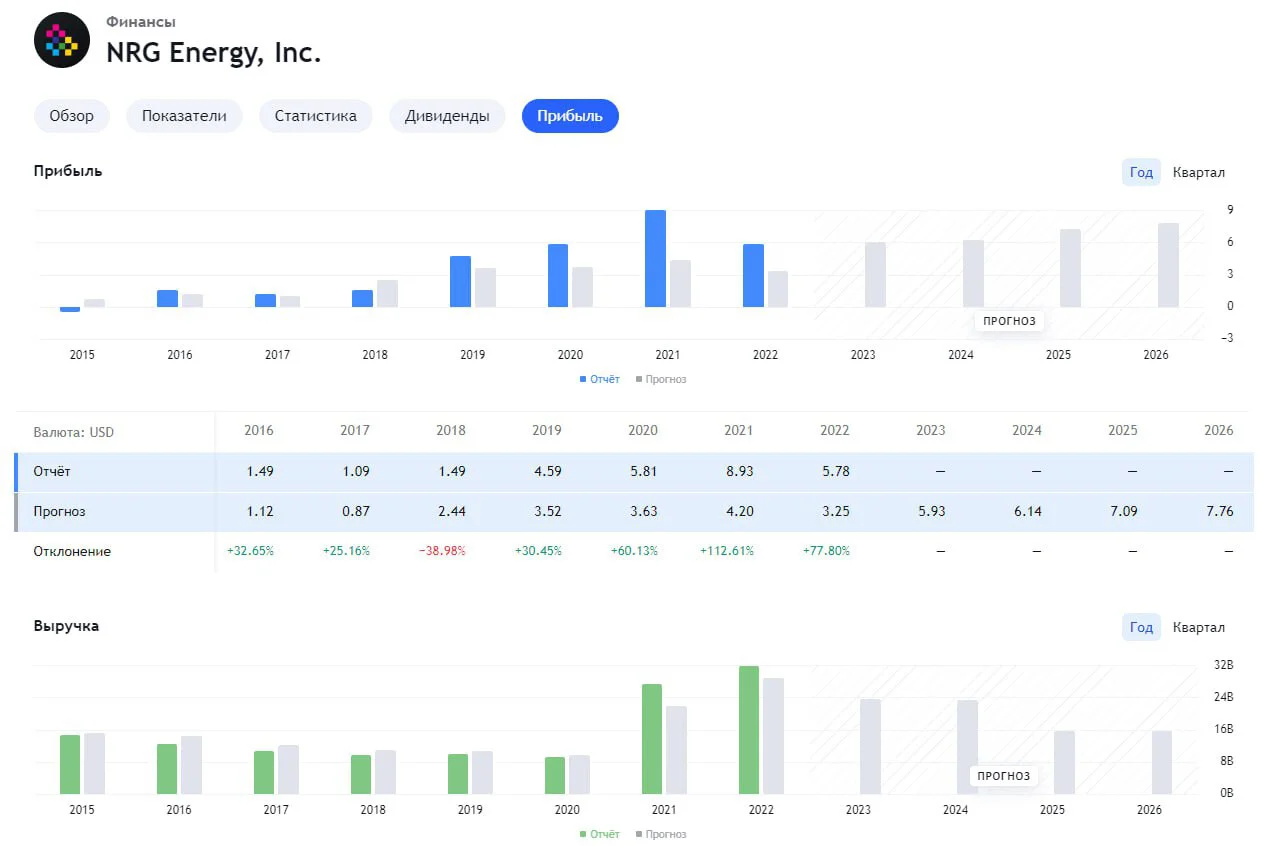The image size is (1266, 846).
Task: Switch Прибыль chart to Квартал
Action: 1198,172
